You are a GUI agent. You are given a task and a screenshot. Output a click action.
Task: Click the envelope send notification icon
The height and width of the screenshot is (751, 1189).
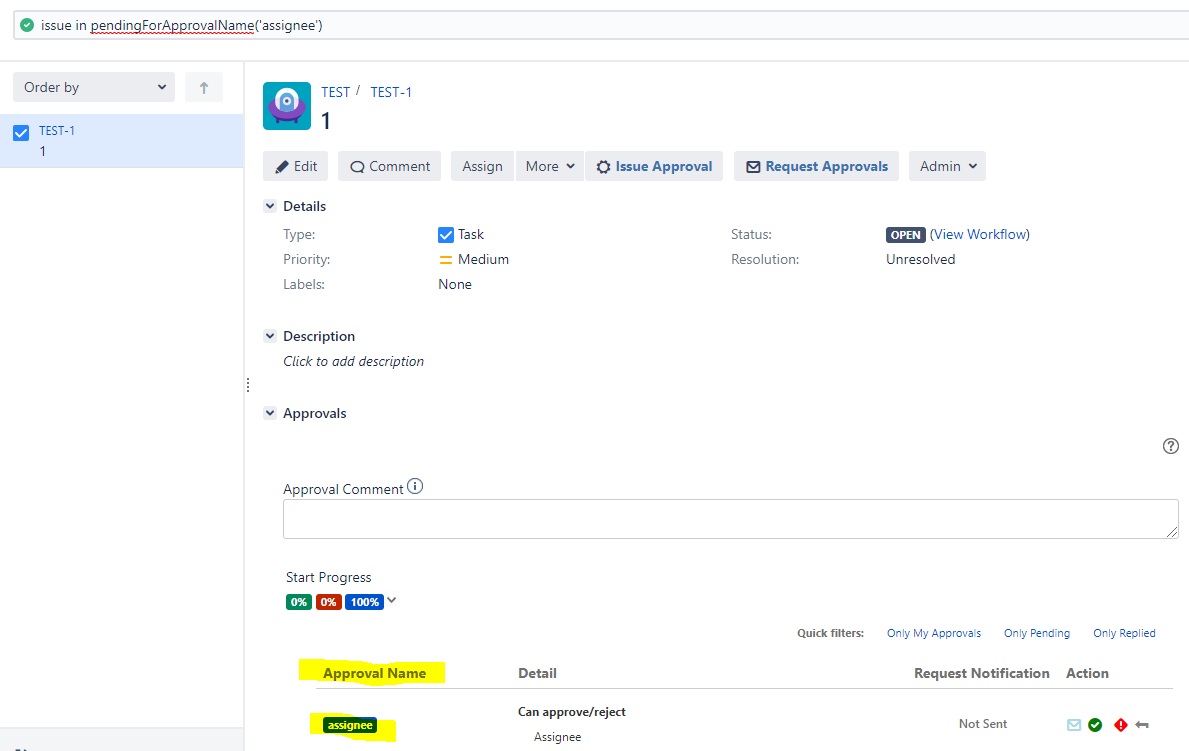1074,725
